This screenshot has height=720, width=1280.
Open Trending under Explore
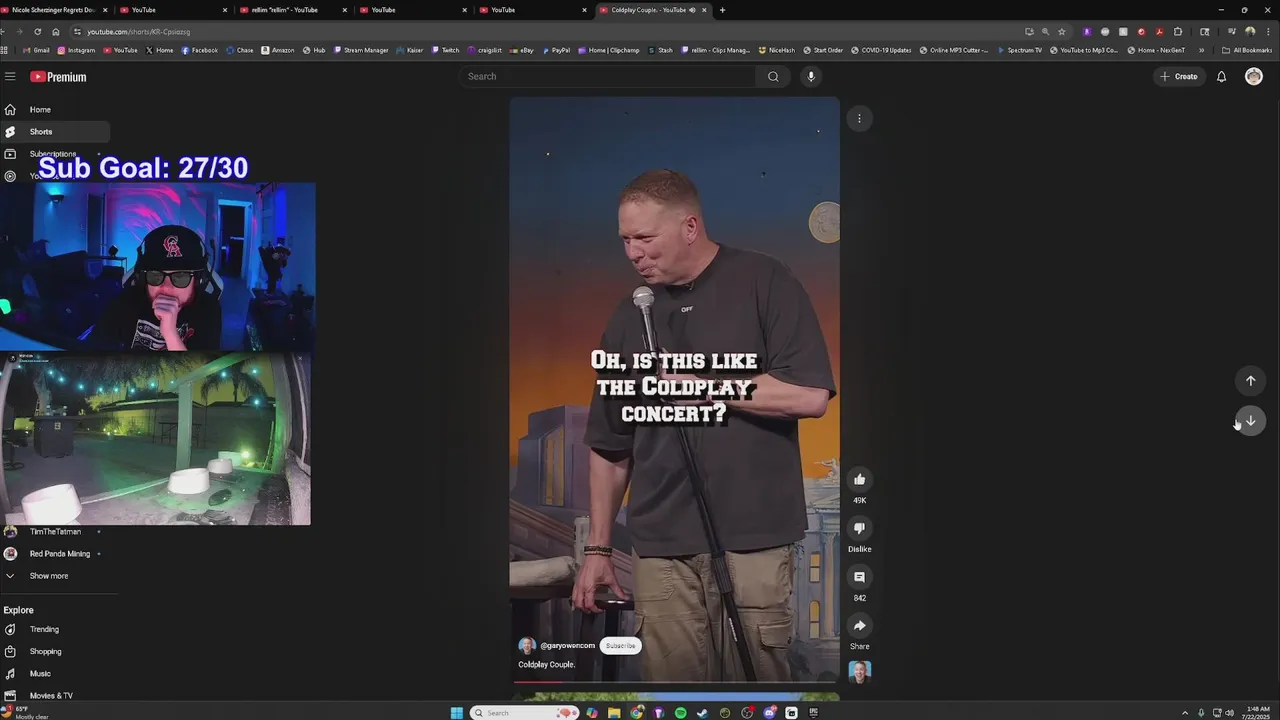44,629
